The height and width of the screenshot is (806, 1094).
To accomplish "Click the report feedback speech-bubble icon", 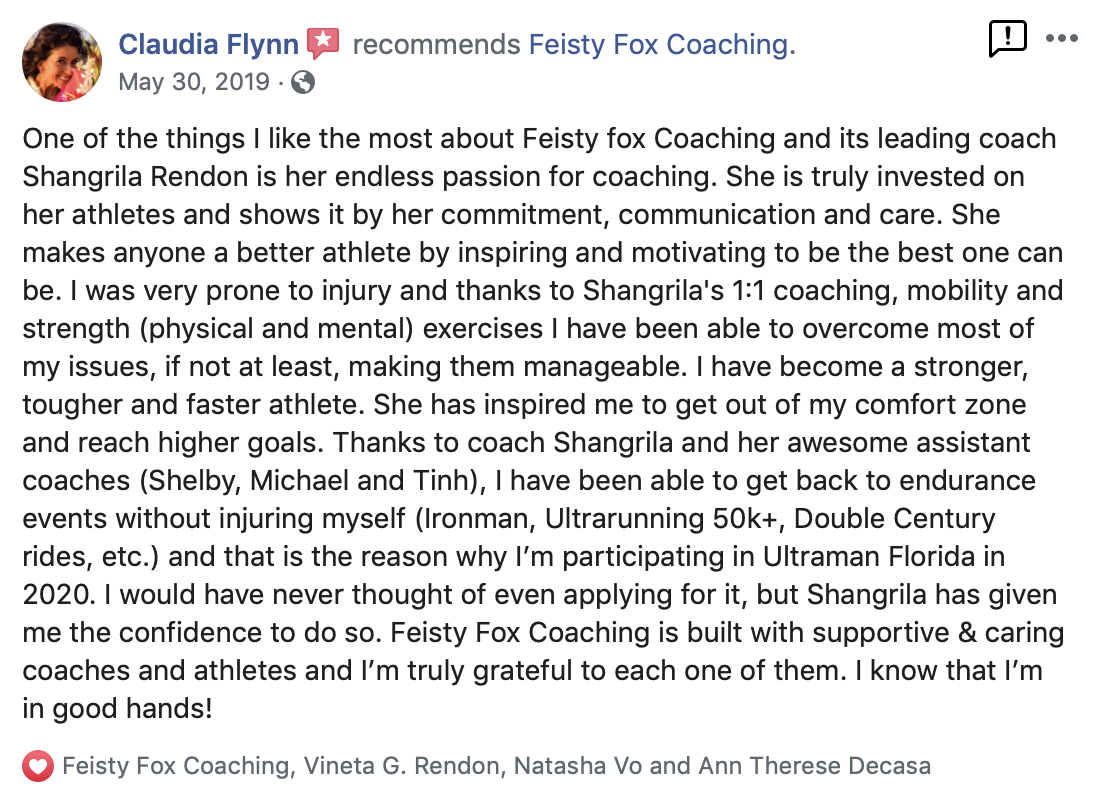I will point(1007,38).
